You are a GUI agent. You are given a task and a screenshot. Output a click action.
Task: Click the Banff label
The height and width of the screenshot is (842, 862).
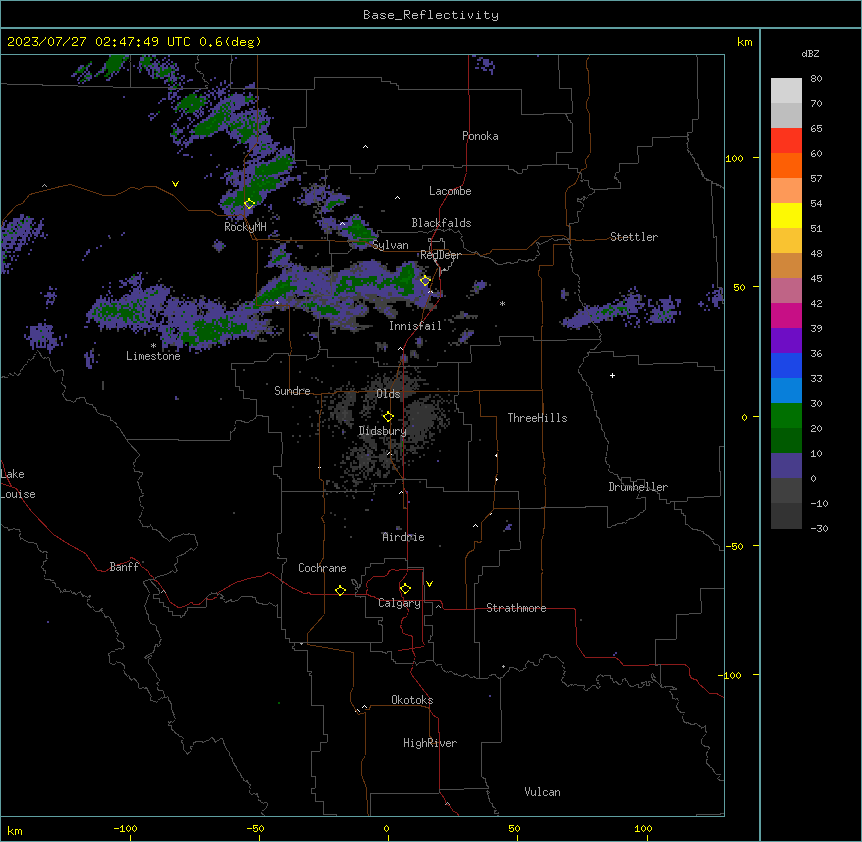tap(124, 567)
